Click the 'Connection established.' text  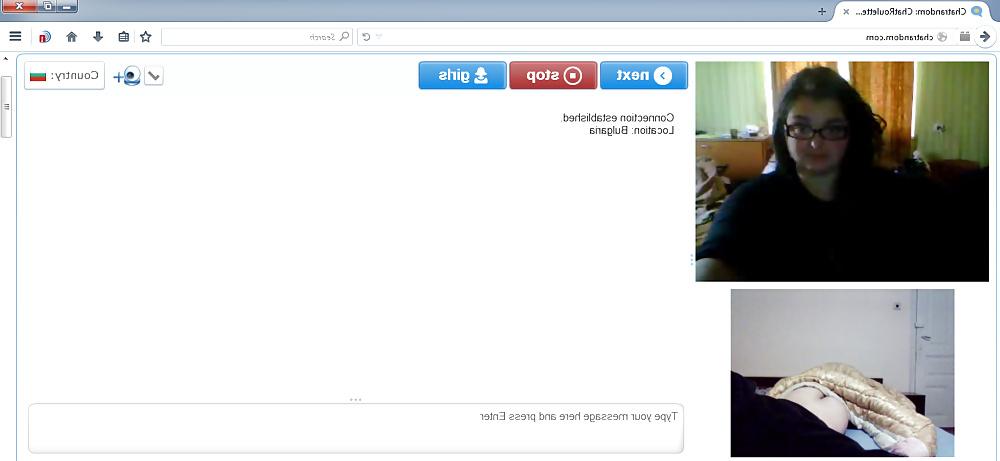pyautogui.click(x=617, y=118)
